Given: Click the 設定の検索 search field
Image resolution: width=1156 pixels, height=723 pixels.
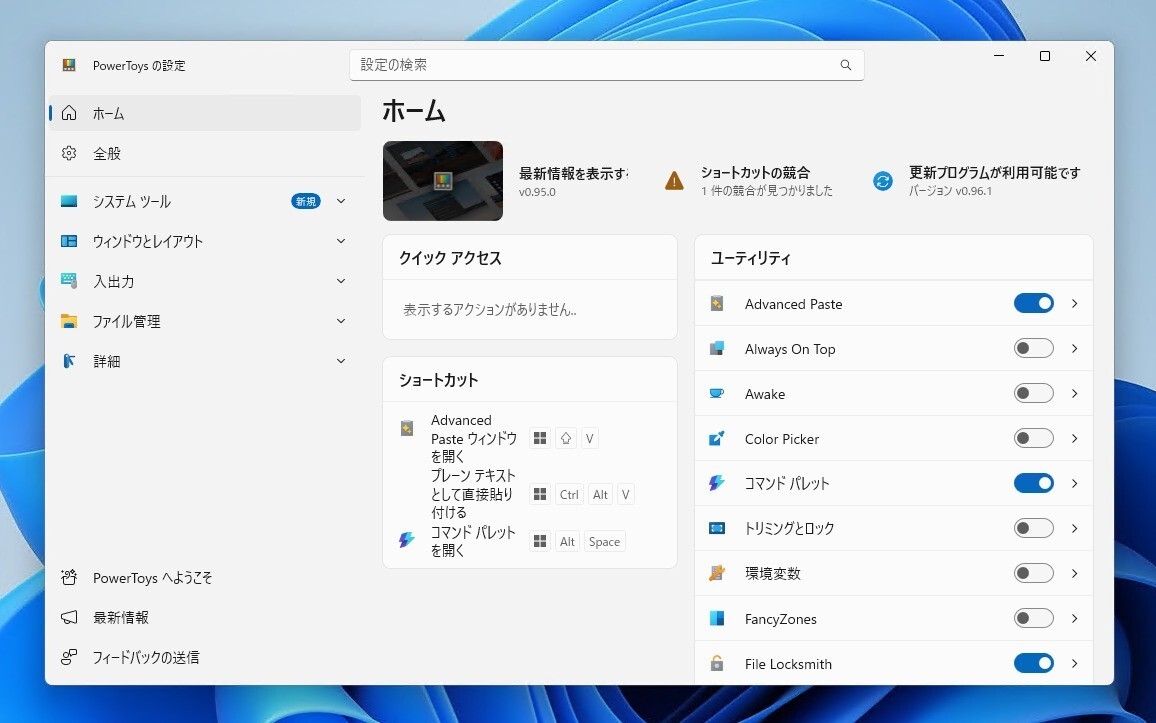Looking at the screenshot, I should pos(595,65).
